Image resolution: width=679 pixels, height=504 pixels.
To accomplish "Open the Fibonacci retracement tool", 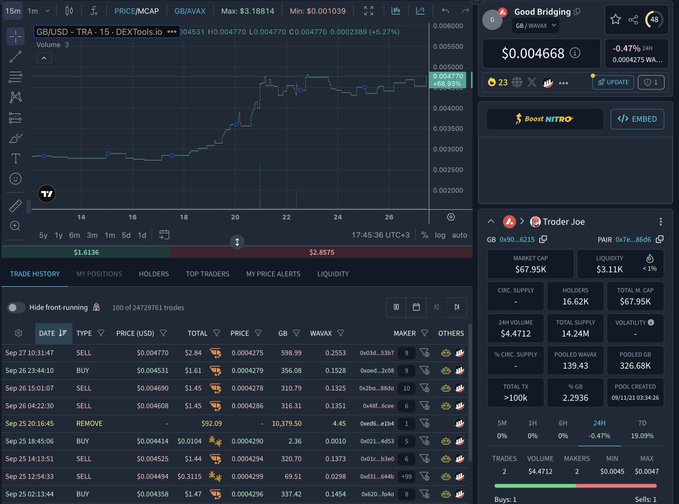I will point(16,77).
